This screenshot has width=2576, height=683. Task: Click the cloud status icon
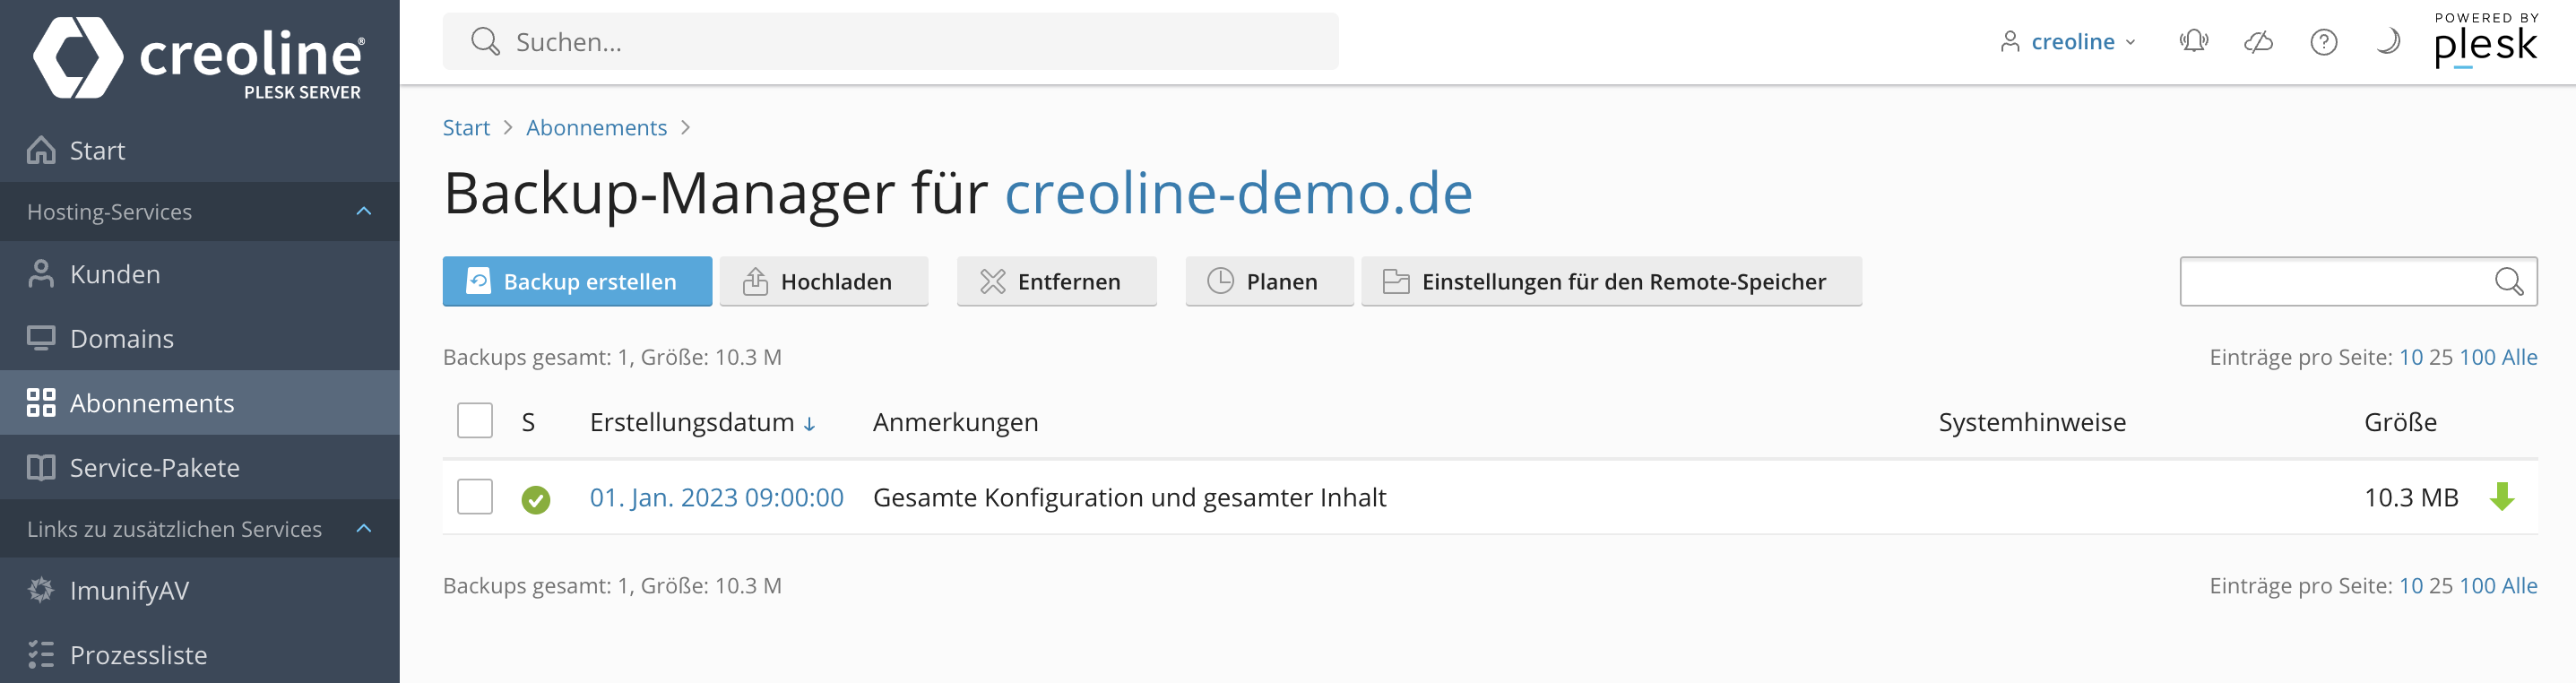pyautogui.click(x=2258, y=41)
